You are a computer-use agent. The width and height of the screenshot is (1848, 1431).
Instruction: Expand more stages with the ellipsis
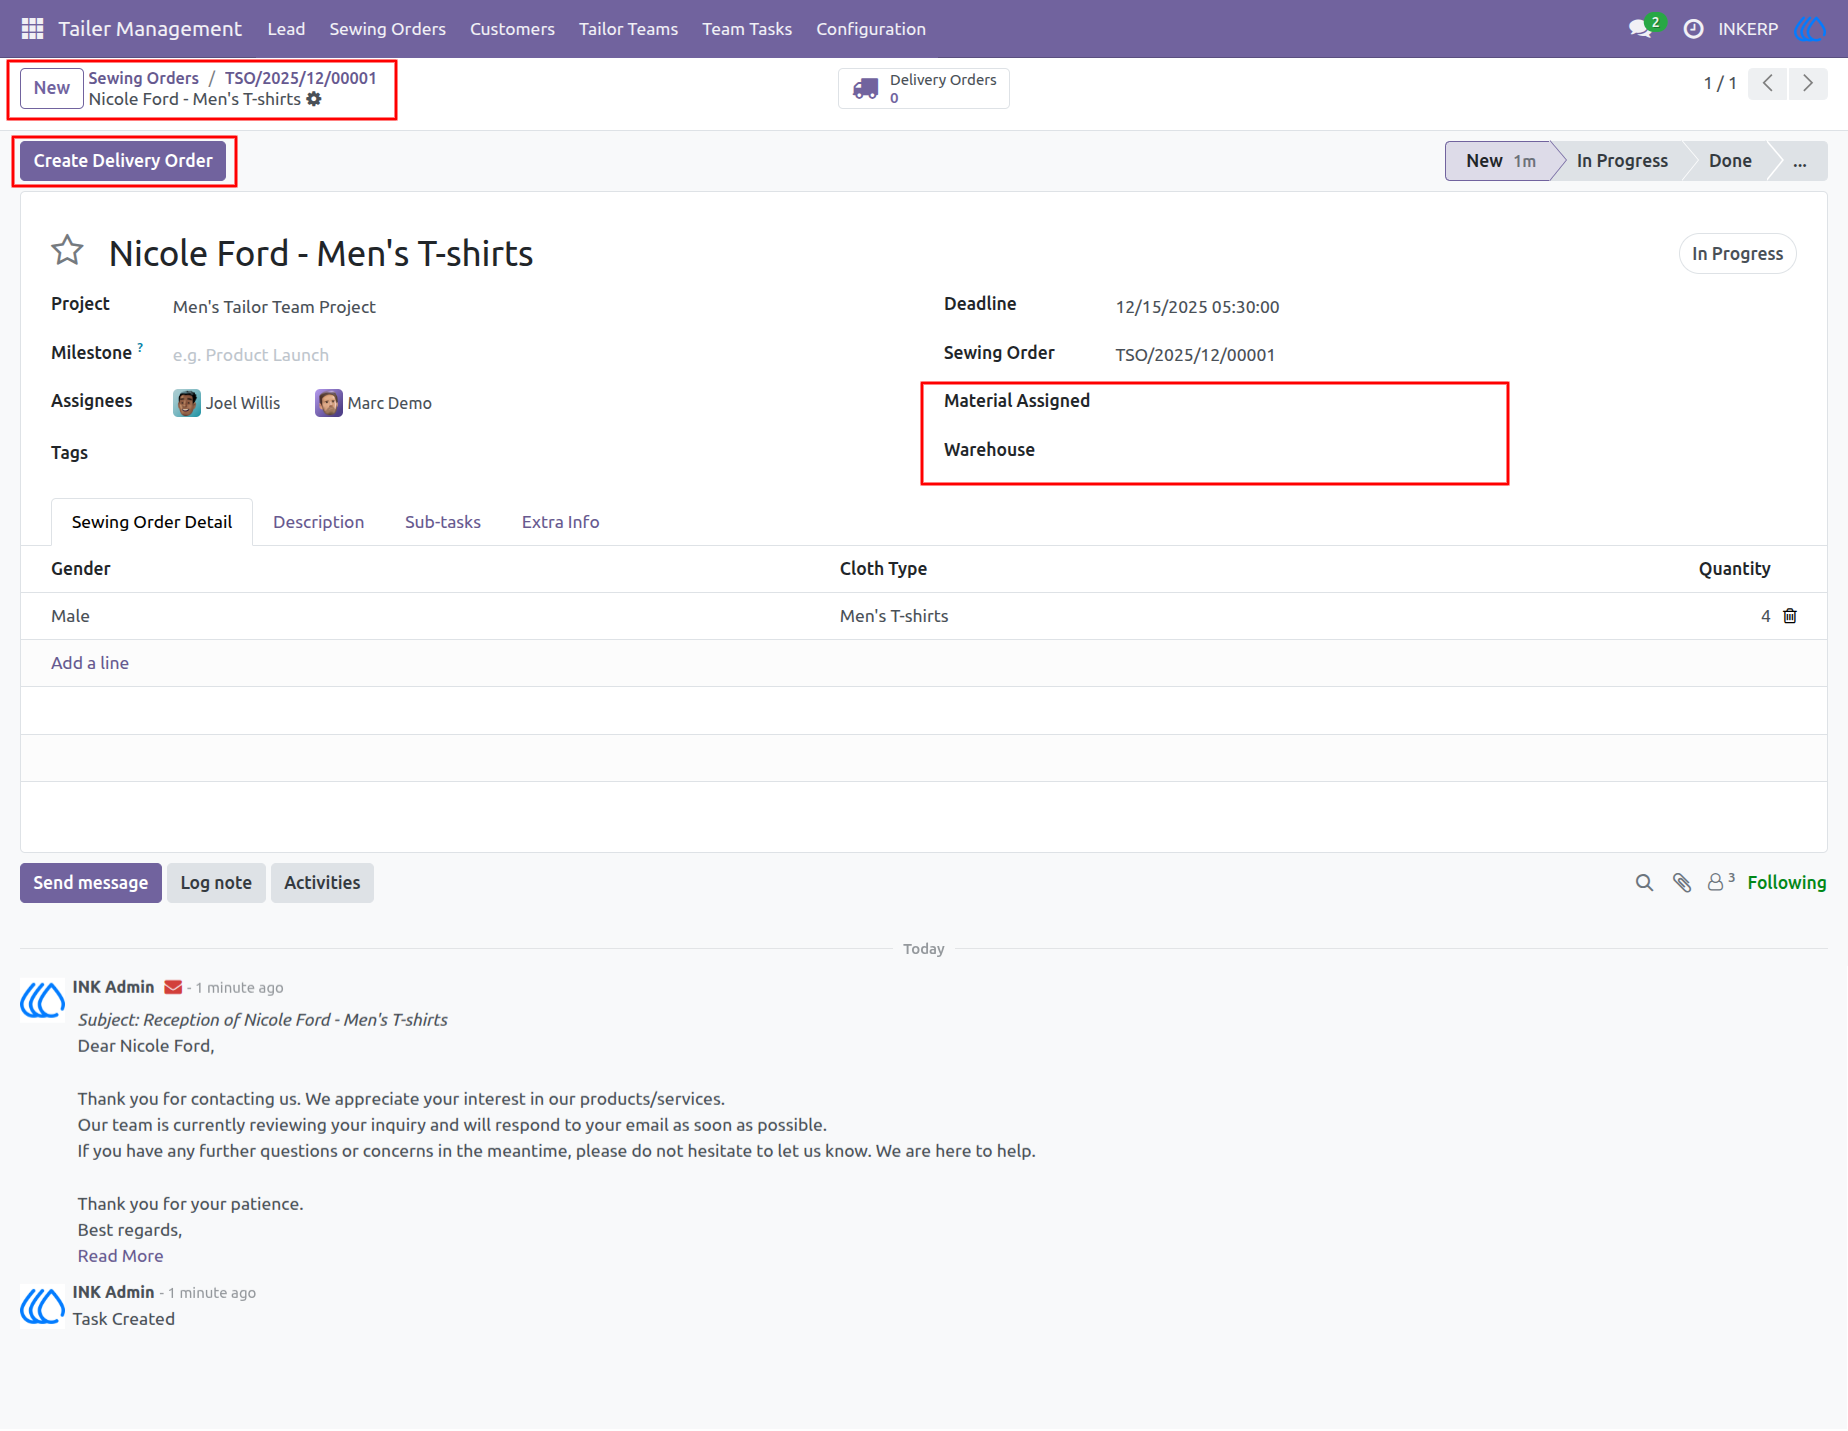(1800, 161)
